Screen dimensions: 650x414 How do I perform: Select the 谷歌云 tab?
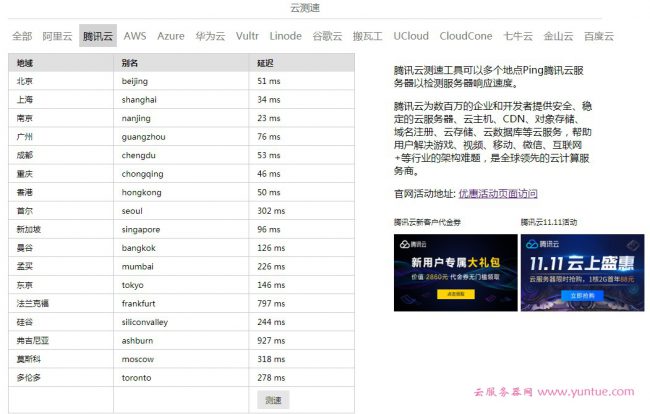coord(327,36)
